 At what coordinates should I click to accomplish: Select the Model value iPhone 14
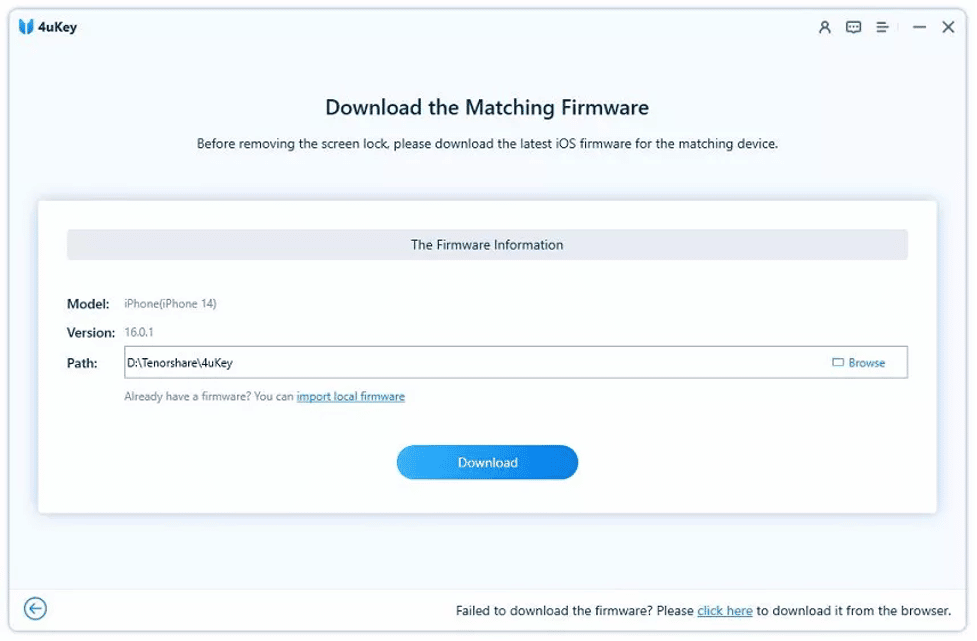pyautogui.click(x=173, y=303)
